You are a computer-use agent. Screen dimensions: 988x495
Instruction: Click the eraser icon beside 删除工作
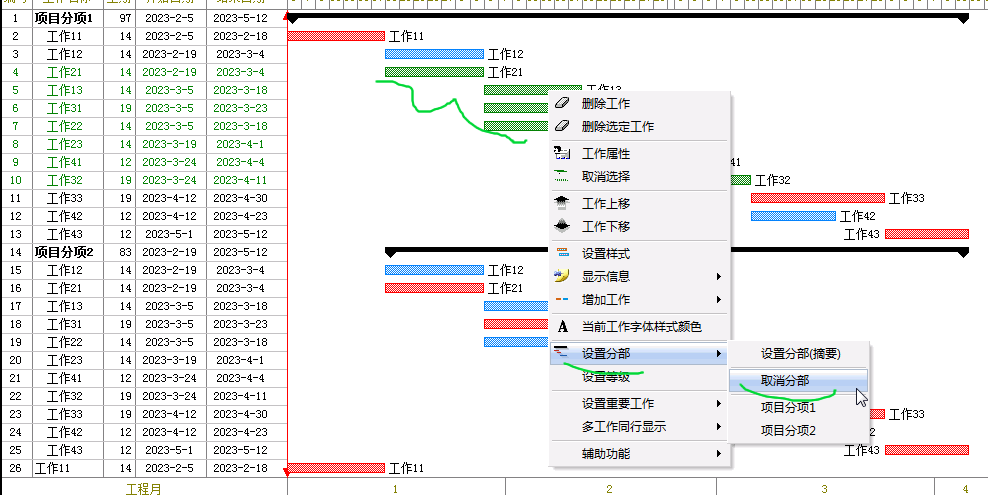coord(562,103)
